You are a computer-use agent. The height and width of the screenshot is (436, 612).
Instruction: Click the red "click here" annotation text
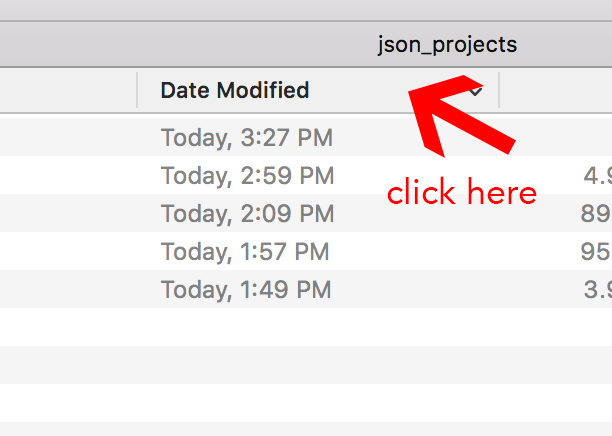point(462,192)
